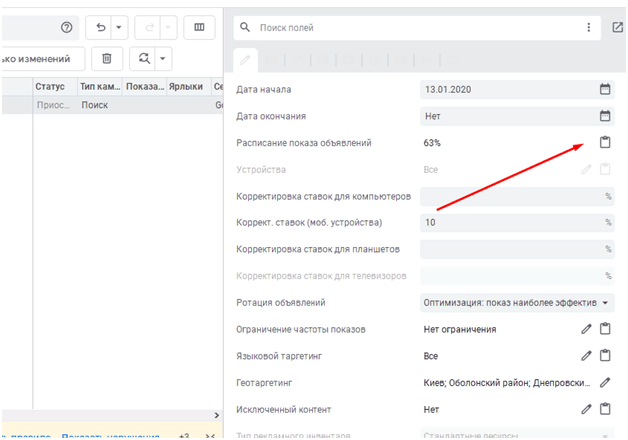Click the Киев; Оболонский район geotargeting value
Screen dimensions: 628x440
507,383
